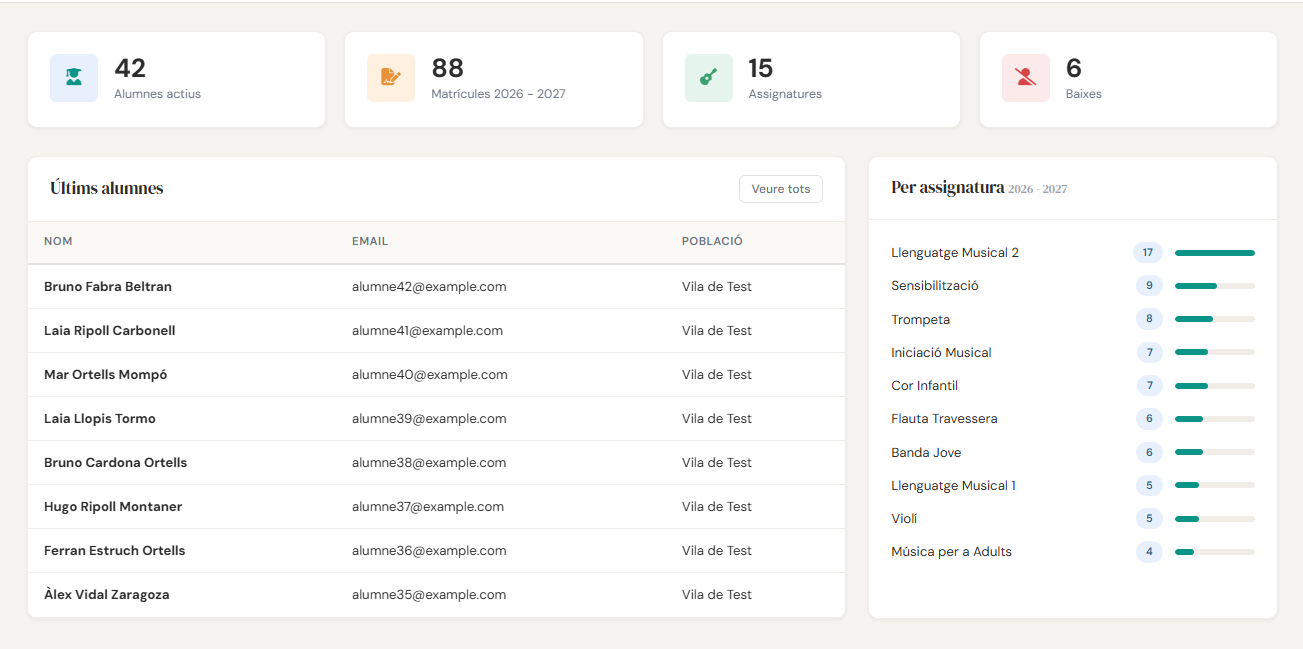Select student Mar Ortells Mompó
This screenshot has width=1303, height=649.
coord(106,375)
